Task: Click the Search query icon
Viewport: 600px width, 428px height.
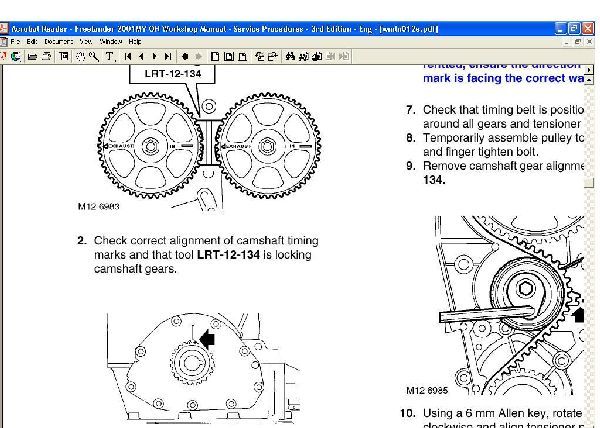Action: [317, 57]
